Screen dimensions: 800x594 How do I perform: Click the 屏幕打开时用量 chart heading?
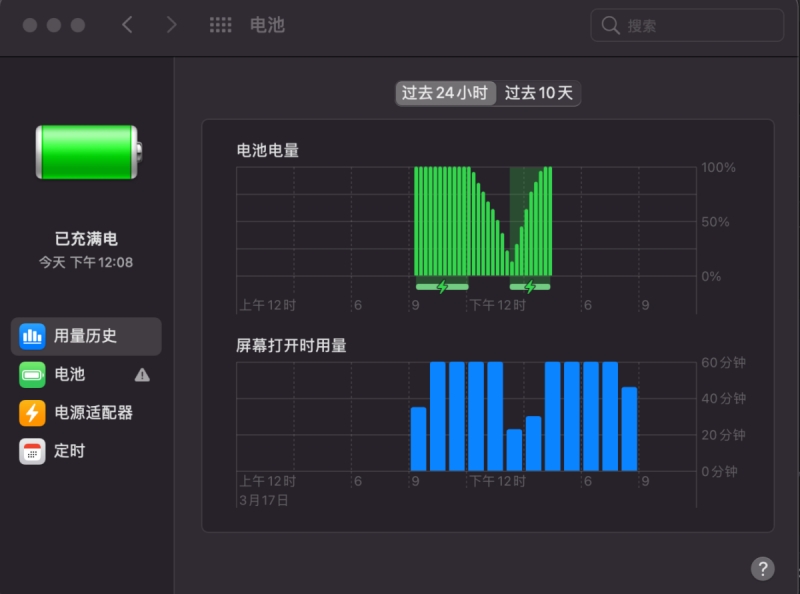[291, 345]
